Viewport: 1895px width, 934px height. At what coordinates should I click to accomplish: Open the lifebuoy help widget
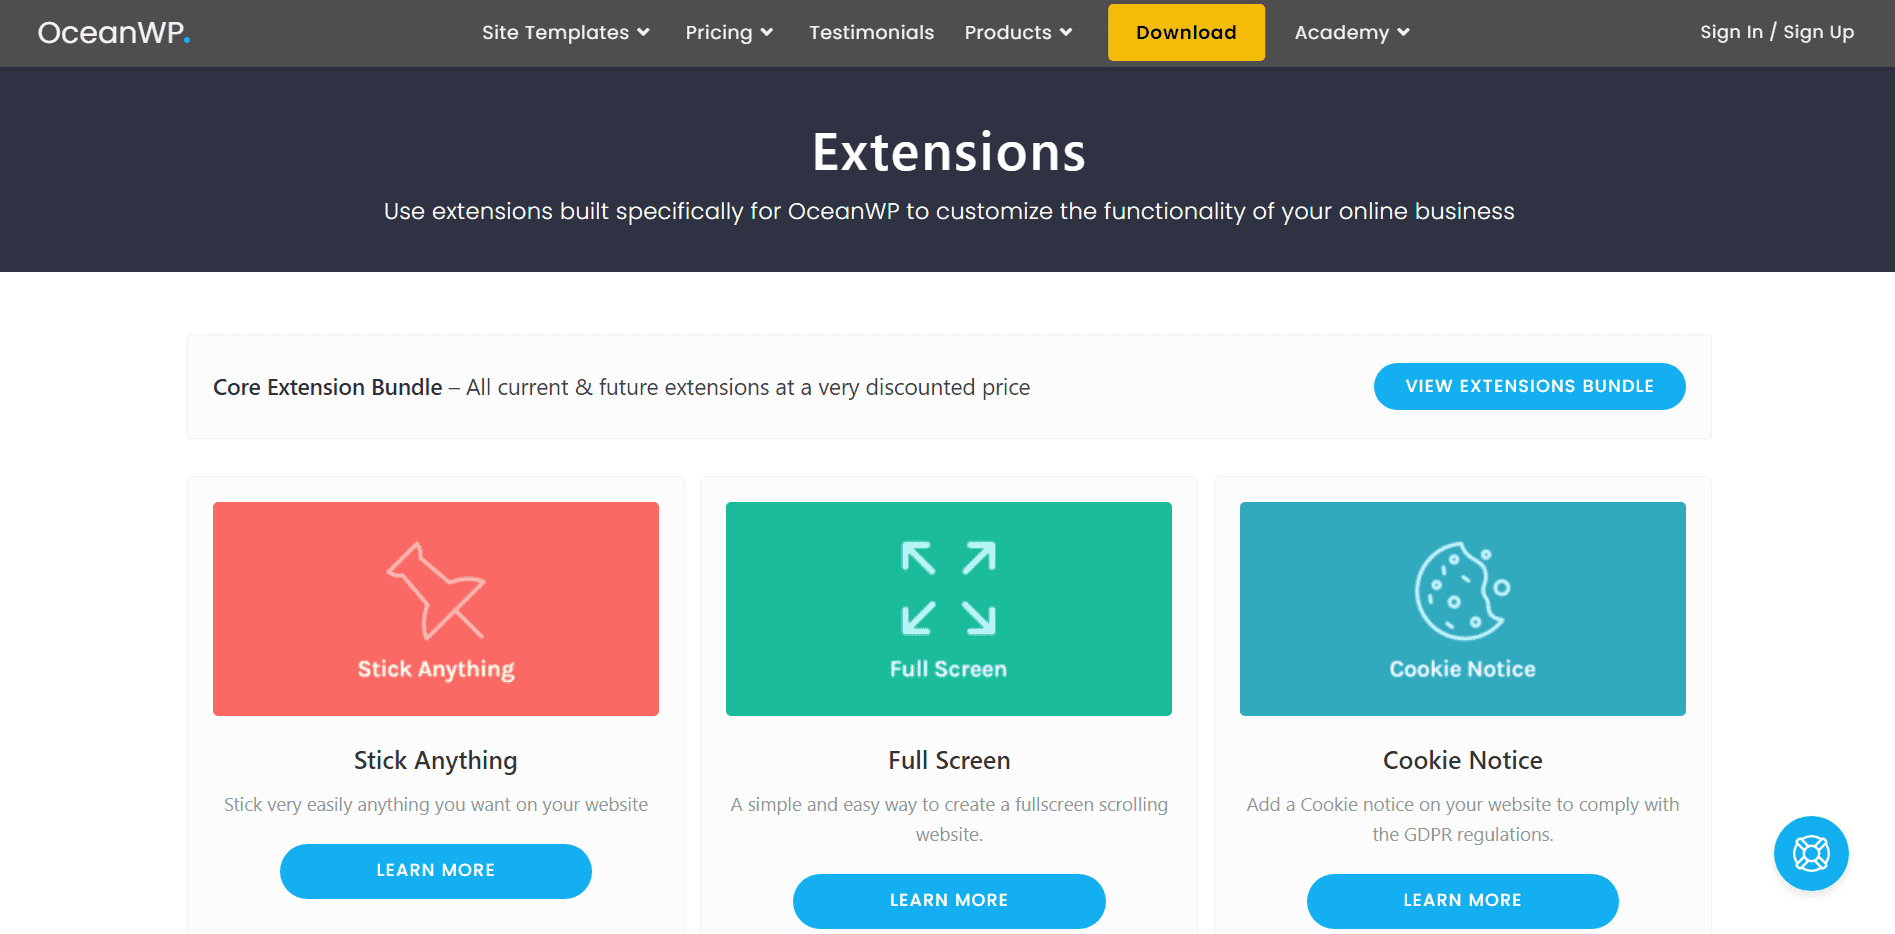(x=1810, y=853)
